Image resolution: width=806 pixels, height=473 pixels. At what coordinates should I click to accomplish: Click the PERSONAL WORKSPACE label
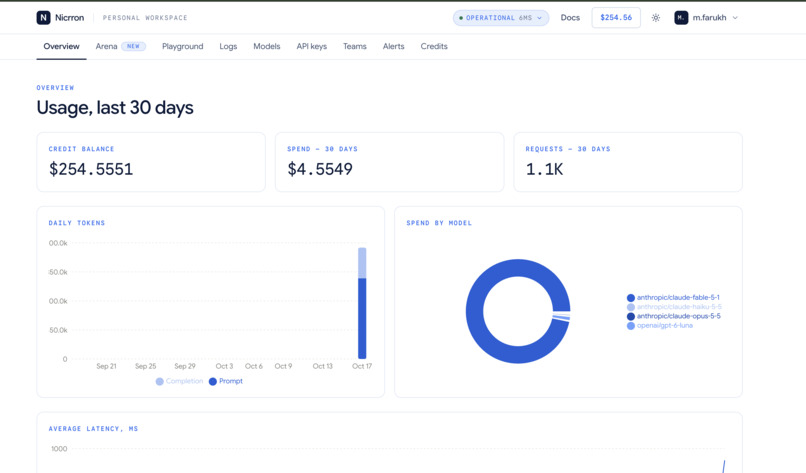pos(145,17)
